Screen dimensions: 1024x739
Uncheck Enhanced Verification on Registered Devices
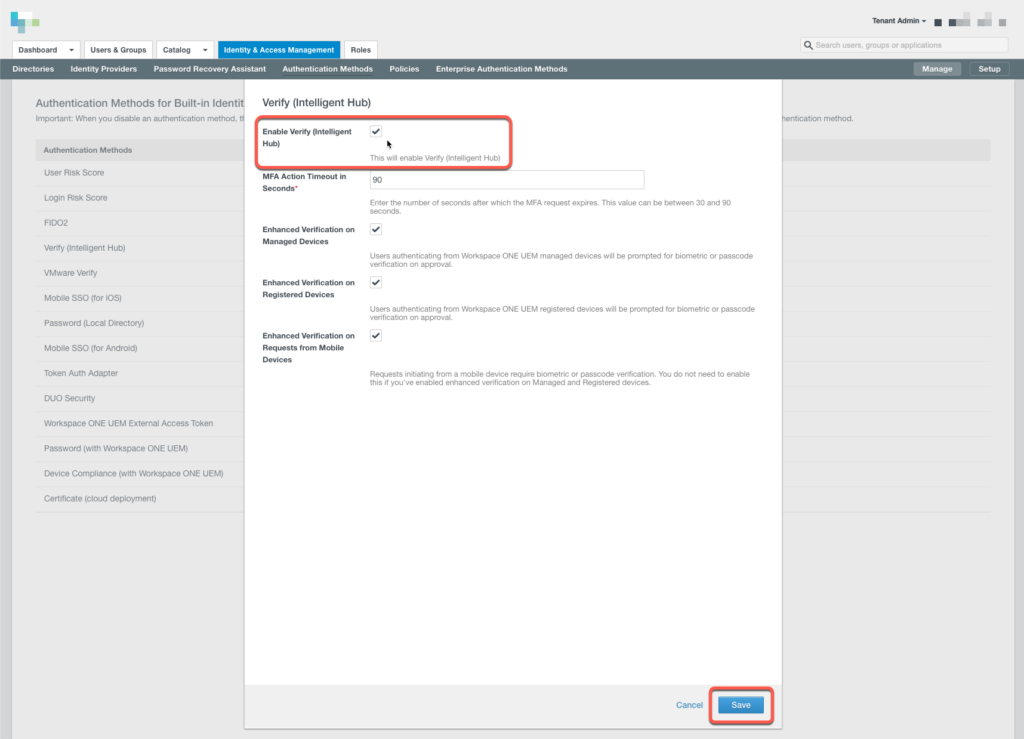[375, 282]
